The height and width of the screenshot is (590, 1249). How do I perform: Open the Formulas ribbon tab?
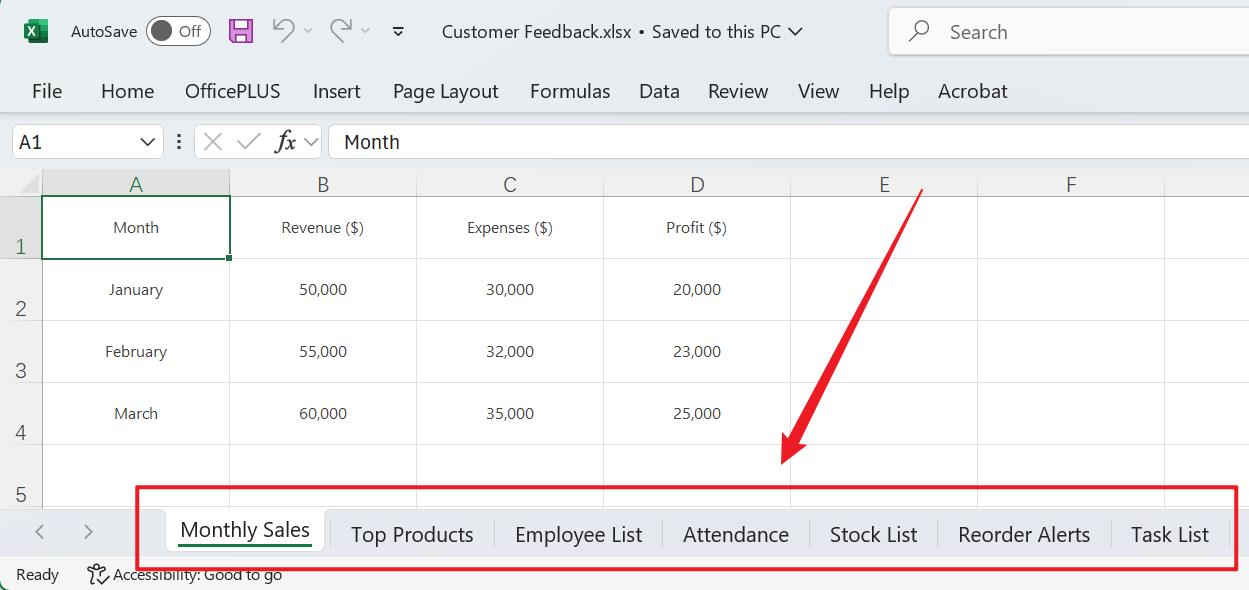569,91
